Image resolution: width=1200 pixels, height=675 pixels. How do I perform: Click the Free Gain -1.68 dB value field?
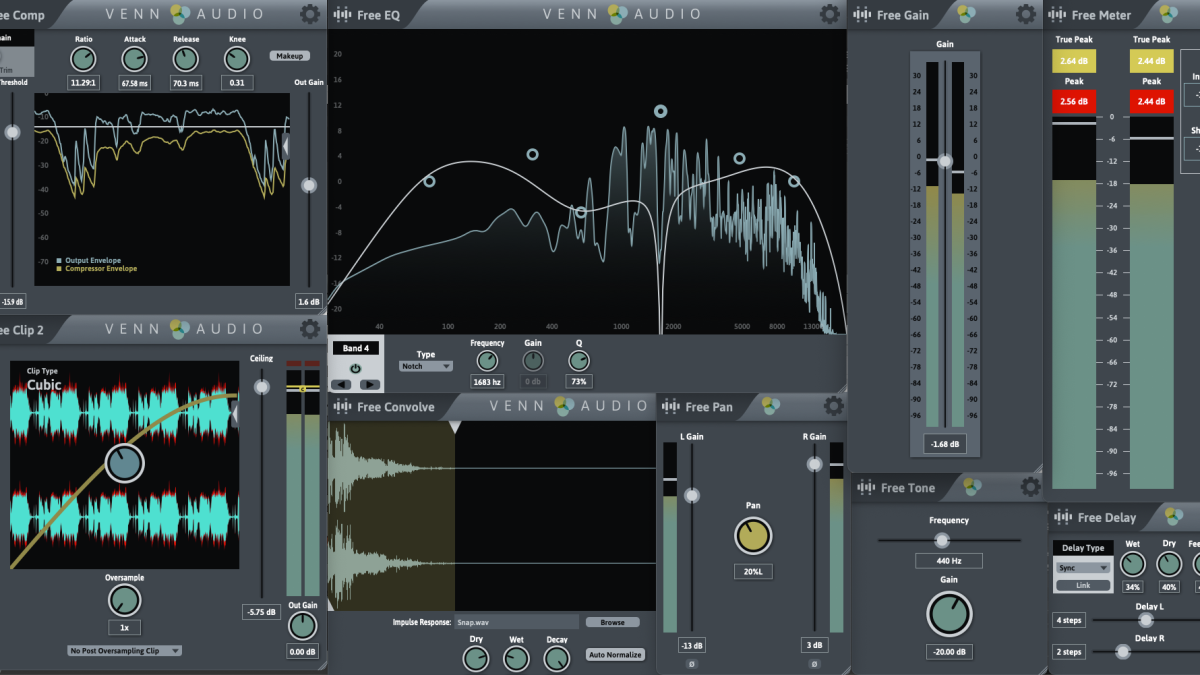tap(945, 444)
